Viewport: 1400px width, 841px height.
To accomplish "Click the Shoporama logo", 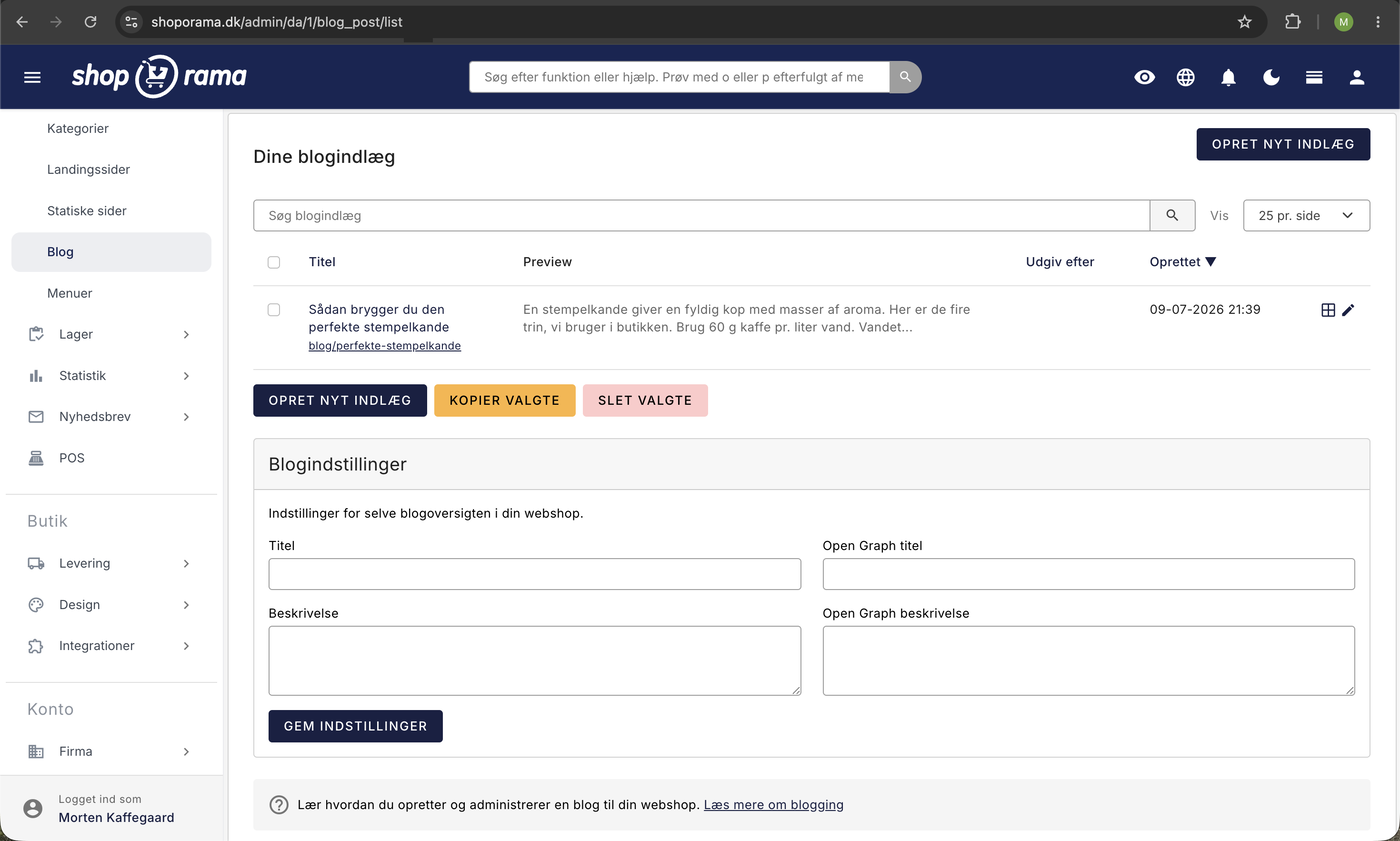I will [159, 76].
